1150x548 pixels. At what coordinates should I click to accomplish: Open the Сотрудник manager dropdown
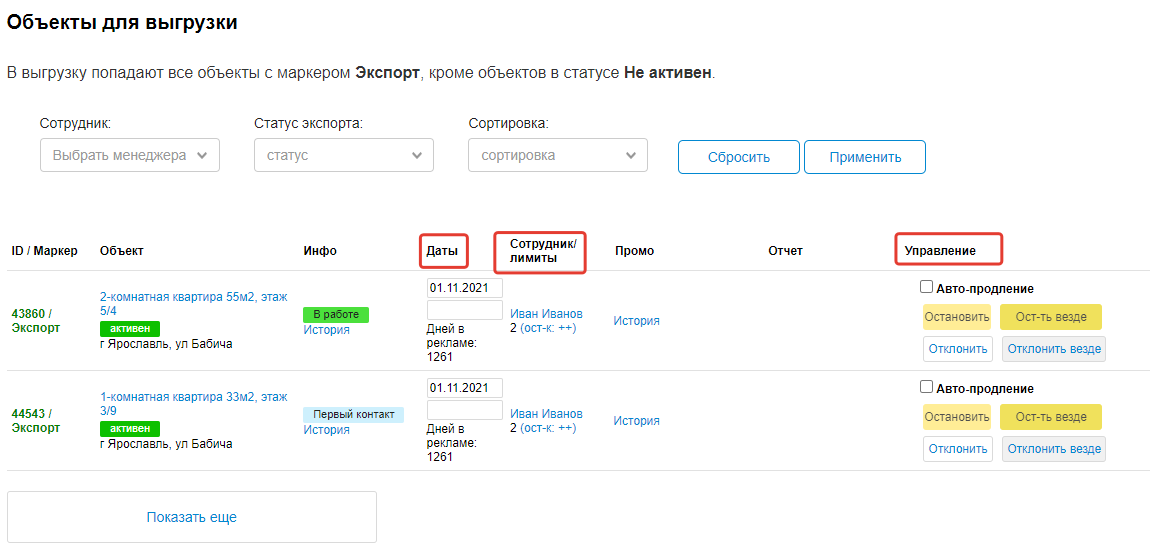pyautogui.click(x=129, y=155)
